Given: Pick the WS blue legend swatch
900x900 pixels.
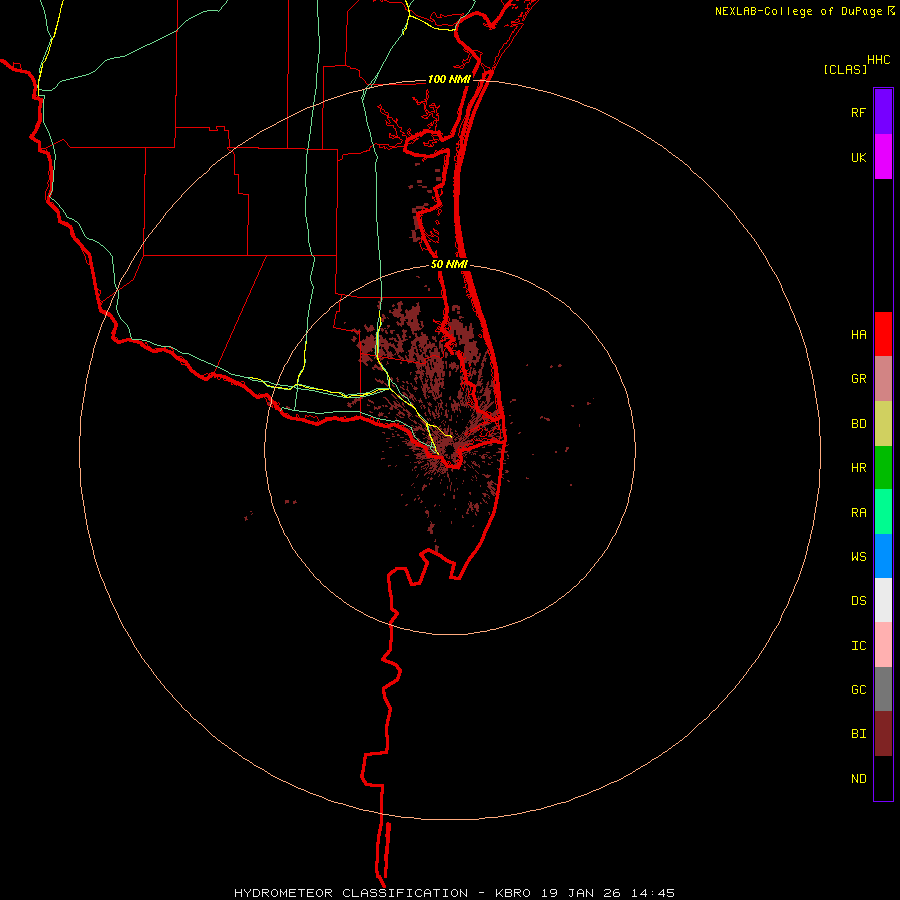Looking at the screenshot, I should tap(883, 556).
